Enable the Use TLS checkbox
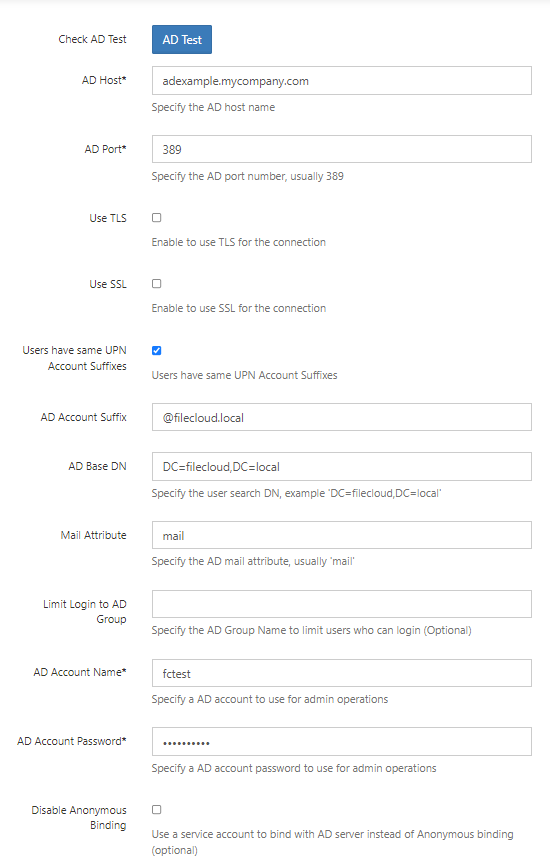Screen dimensions: 550x864 tap(157, 218)
